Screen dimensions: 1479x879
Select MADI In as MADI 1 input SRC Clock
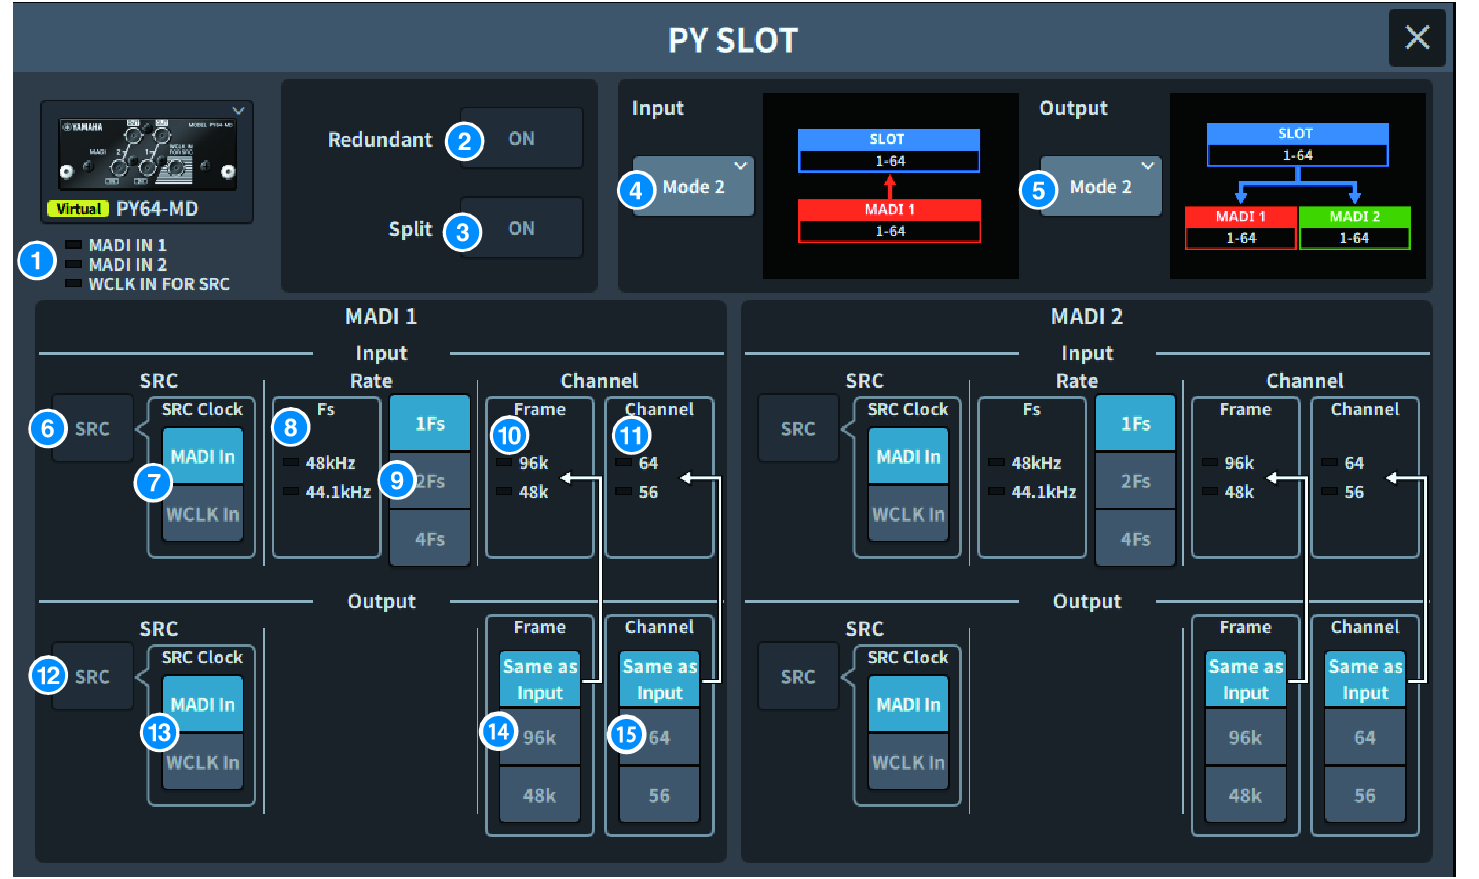203,456
